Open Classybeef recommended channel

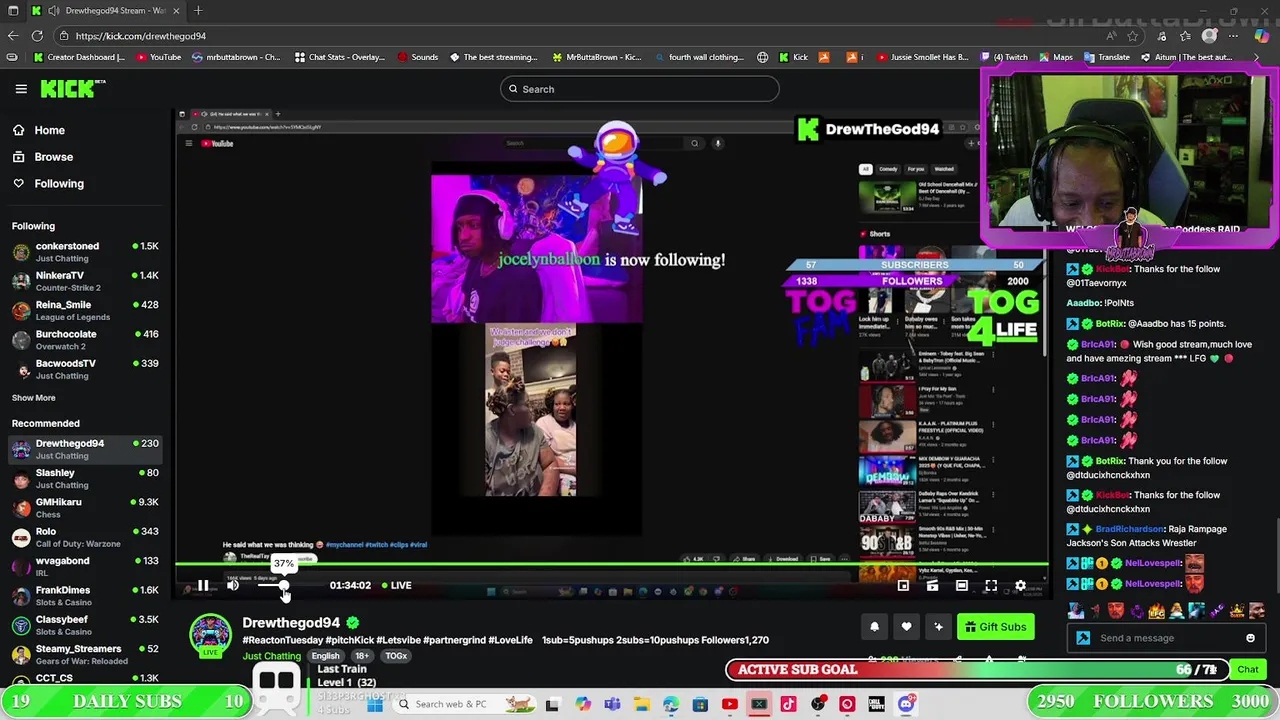pyautogui.click(x=86, y=625)
